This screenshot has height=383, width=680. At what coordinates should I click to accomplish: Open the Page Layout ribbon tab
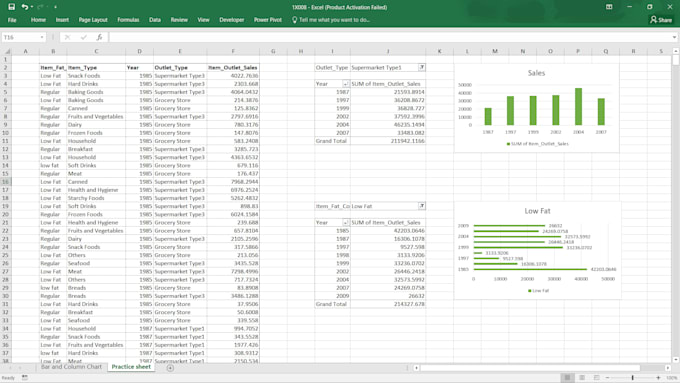(93, 20)
